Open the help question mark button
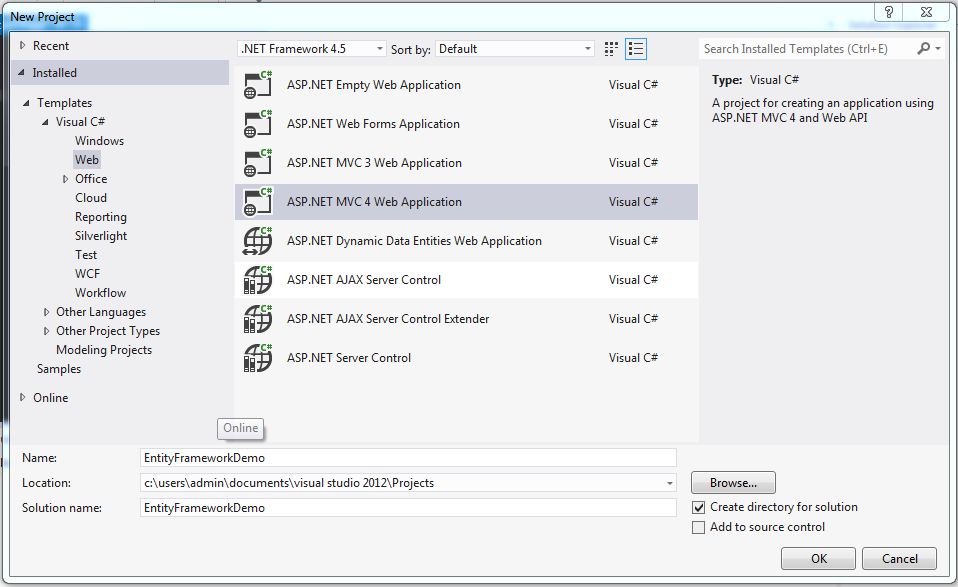Image resolution: width=958 pixels, height=587 pixels. pyautogui.click(x=889, y=12)
